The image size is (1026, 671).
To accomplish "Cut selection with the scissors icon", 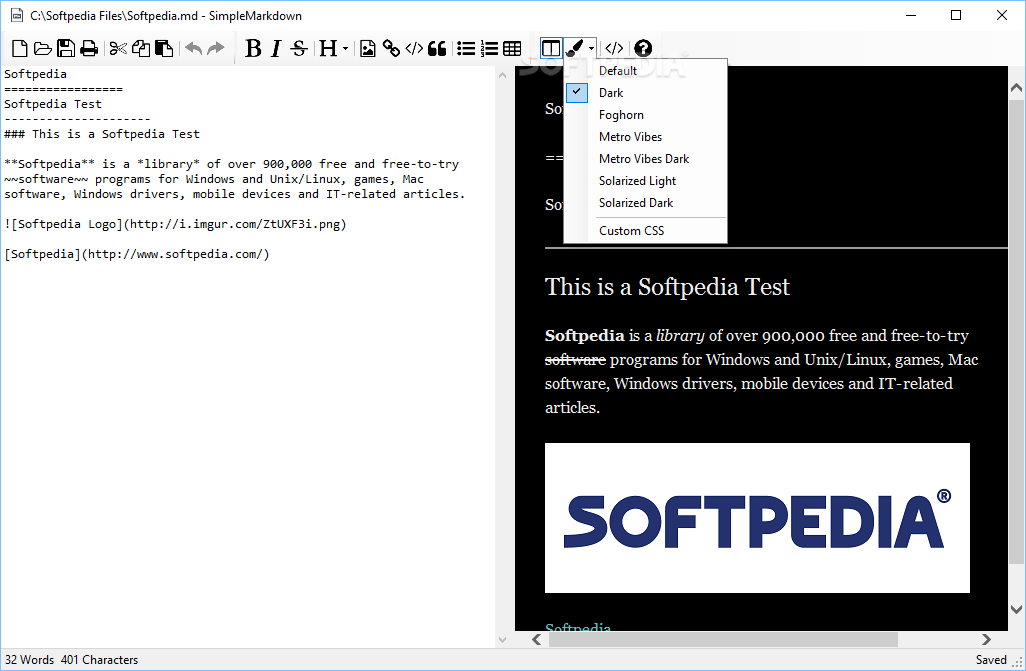I will coord(118,48).
